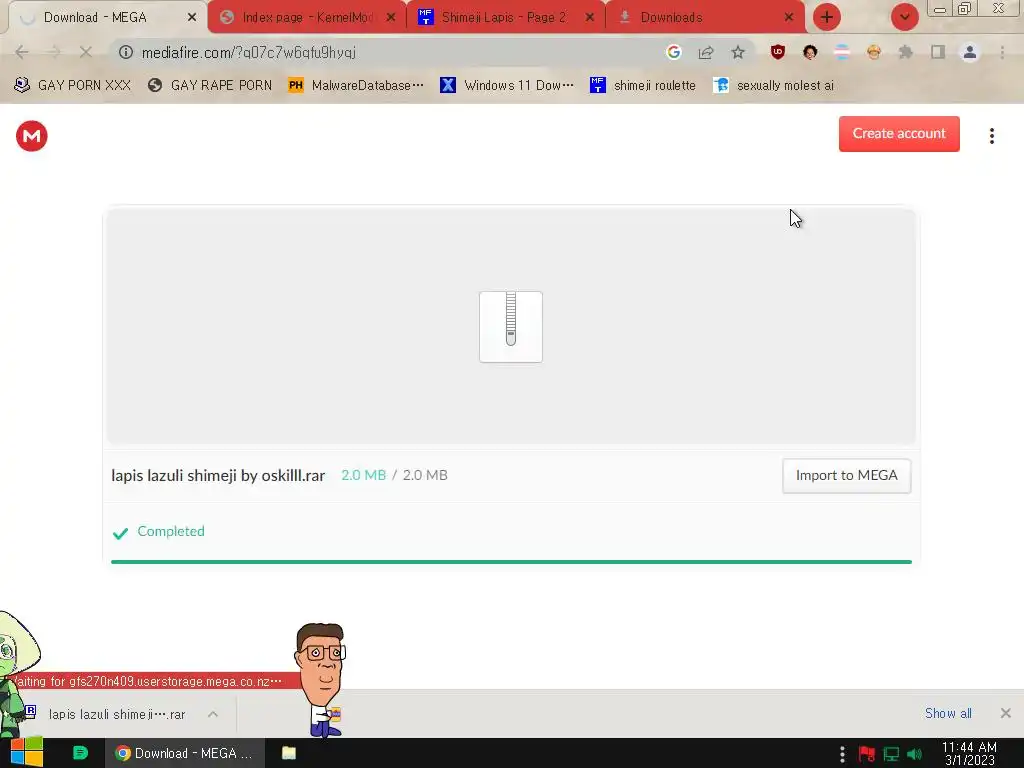Open the shimeji roulette bookmark
Viewport: 1024px width, 768px height.
point(643,85)
